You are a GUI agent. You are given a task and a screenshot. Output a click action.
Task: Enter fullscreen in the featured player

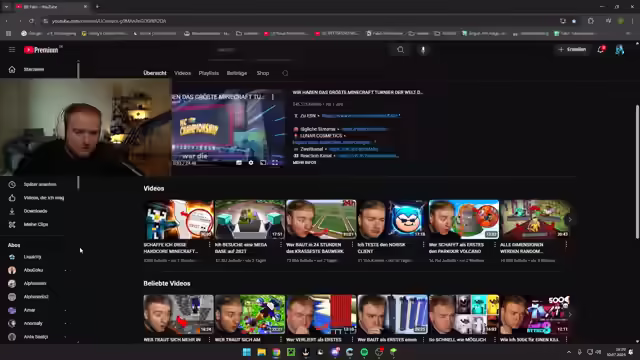[x=275, y=162]
